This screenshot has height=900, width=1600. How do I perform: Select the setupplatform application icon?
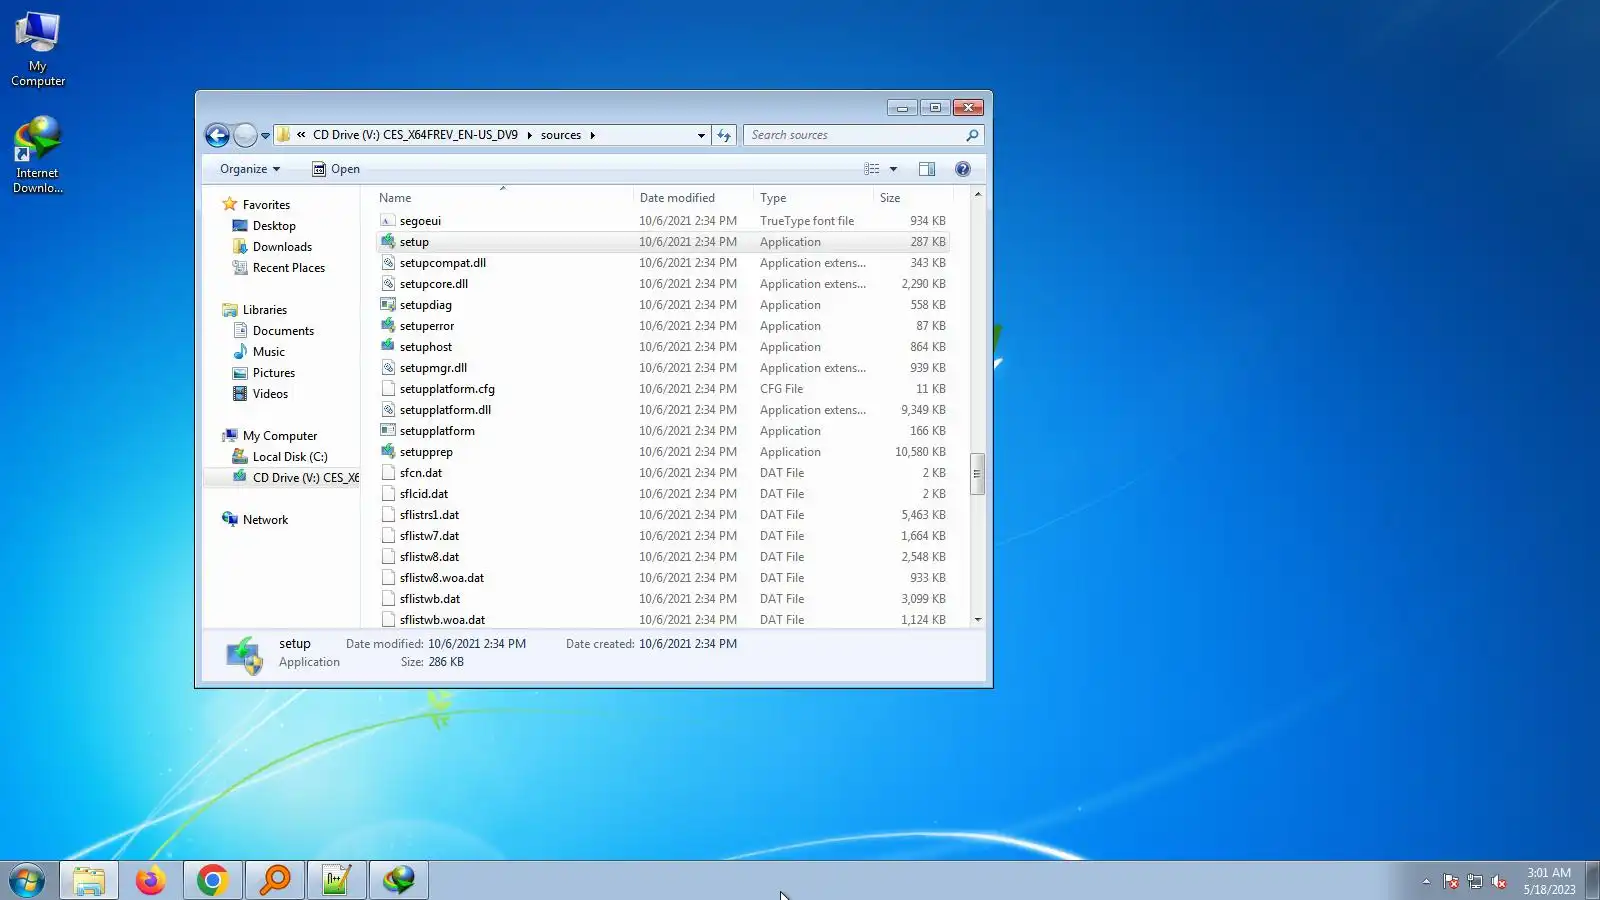click(x=388, y=431)
